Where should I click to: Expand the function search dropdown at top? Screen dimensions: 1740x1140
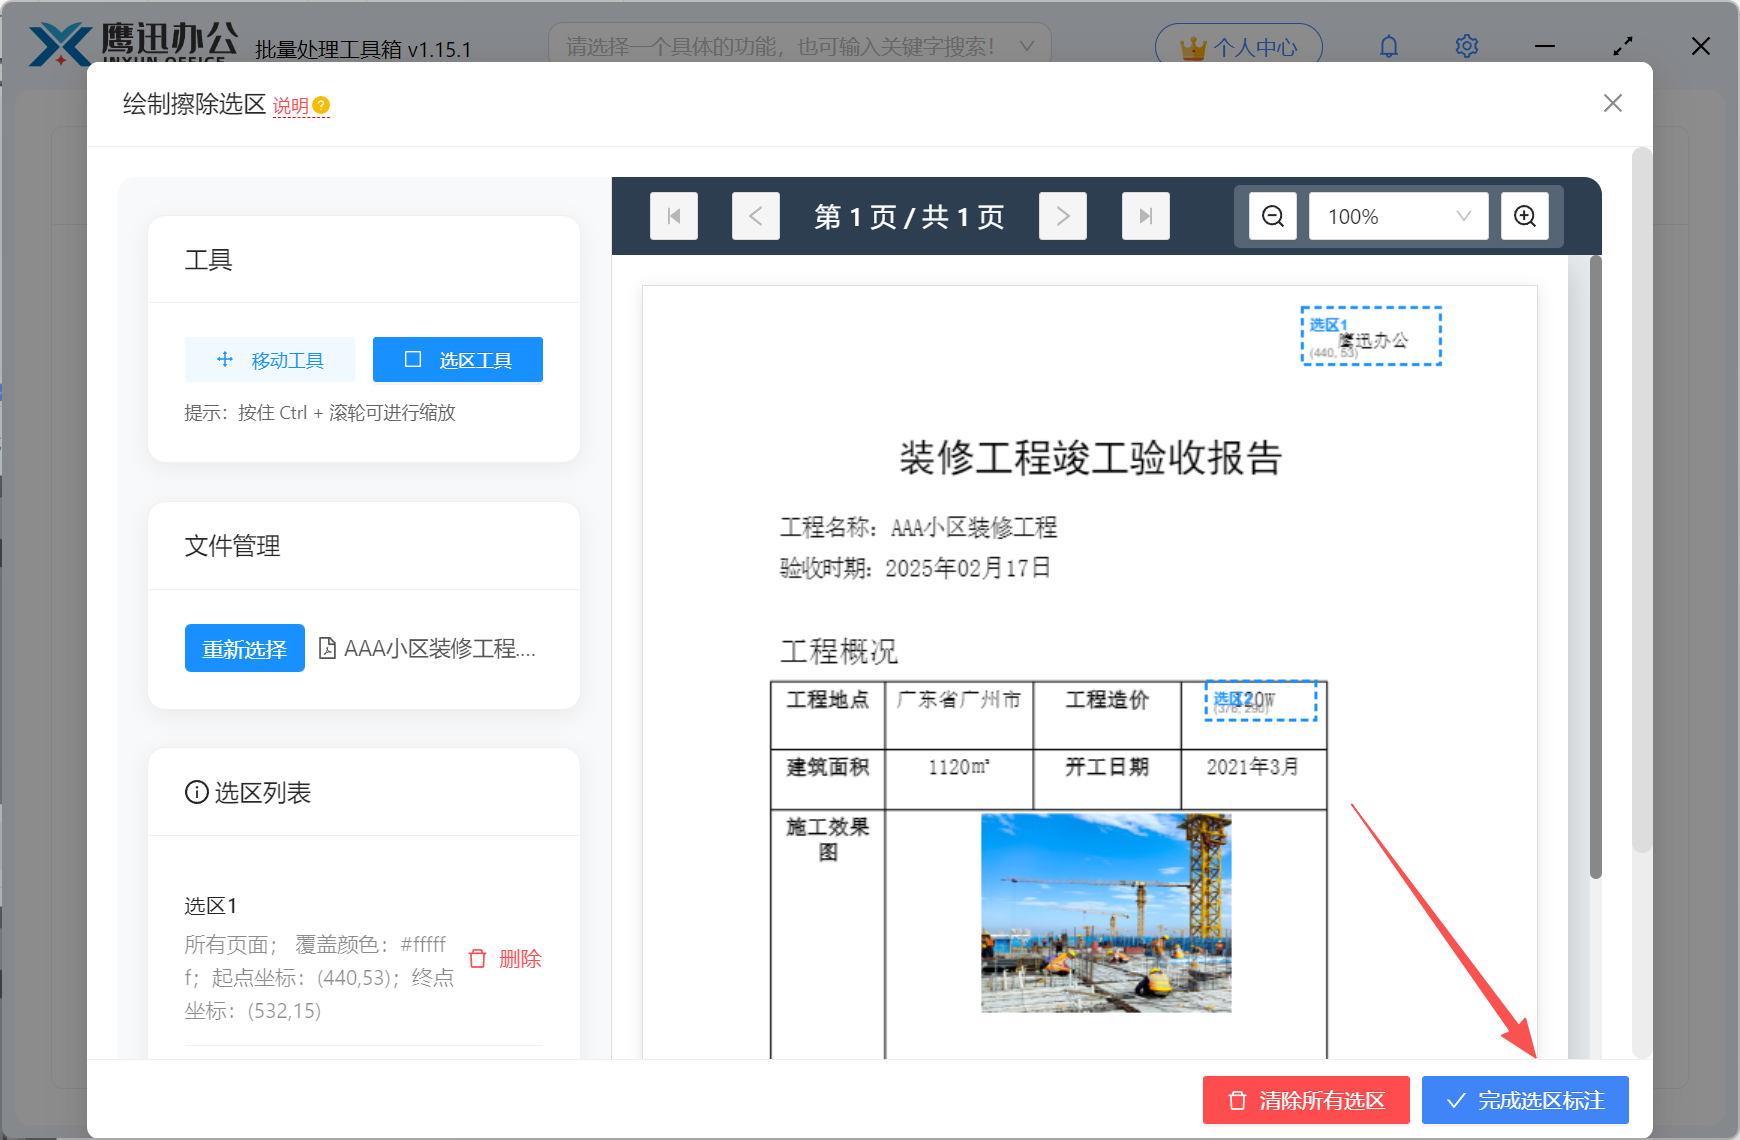(x=1026, y=45)
